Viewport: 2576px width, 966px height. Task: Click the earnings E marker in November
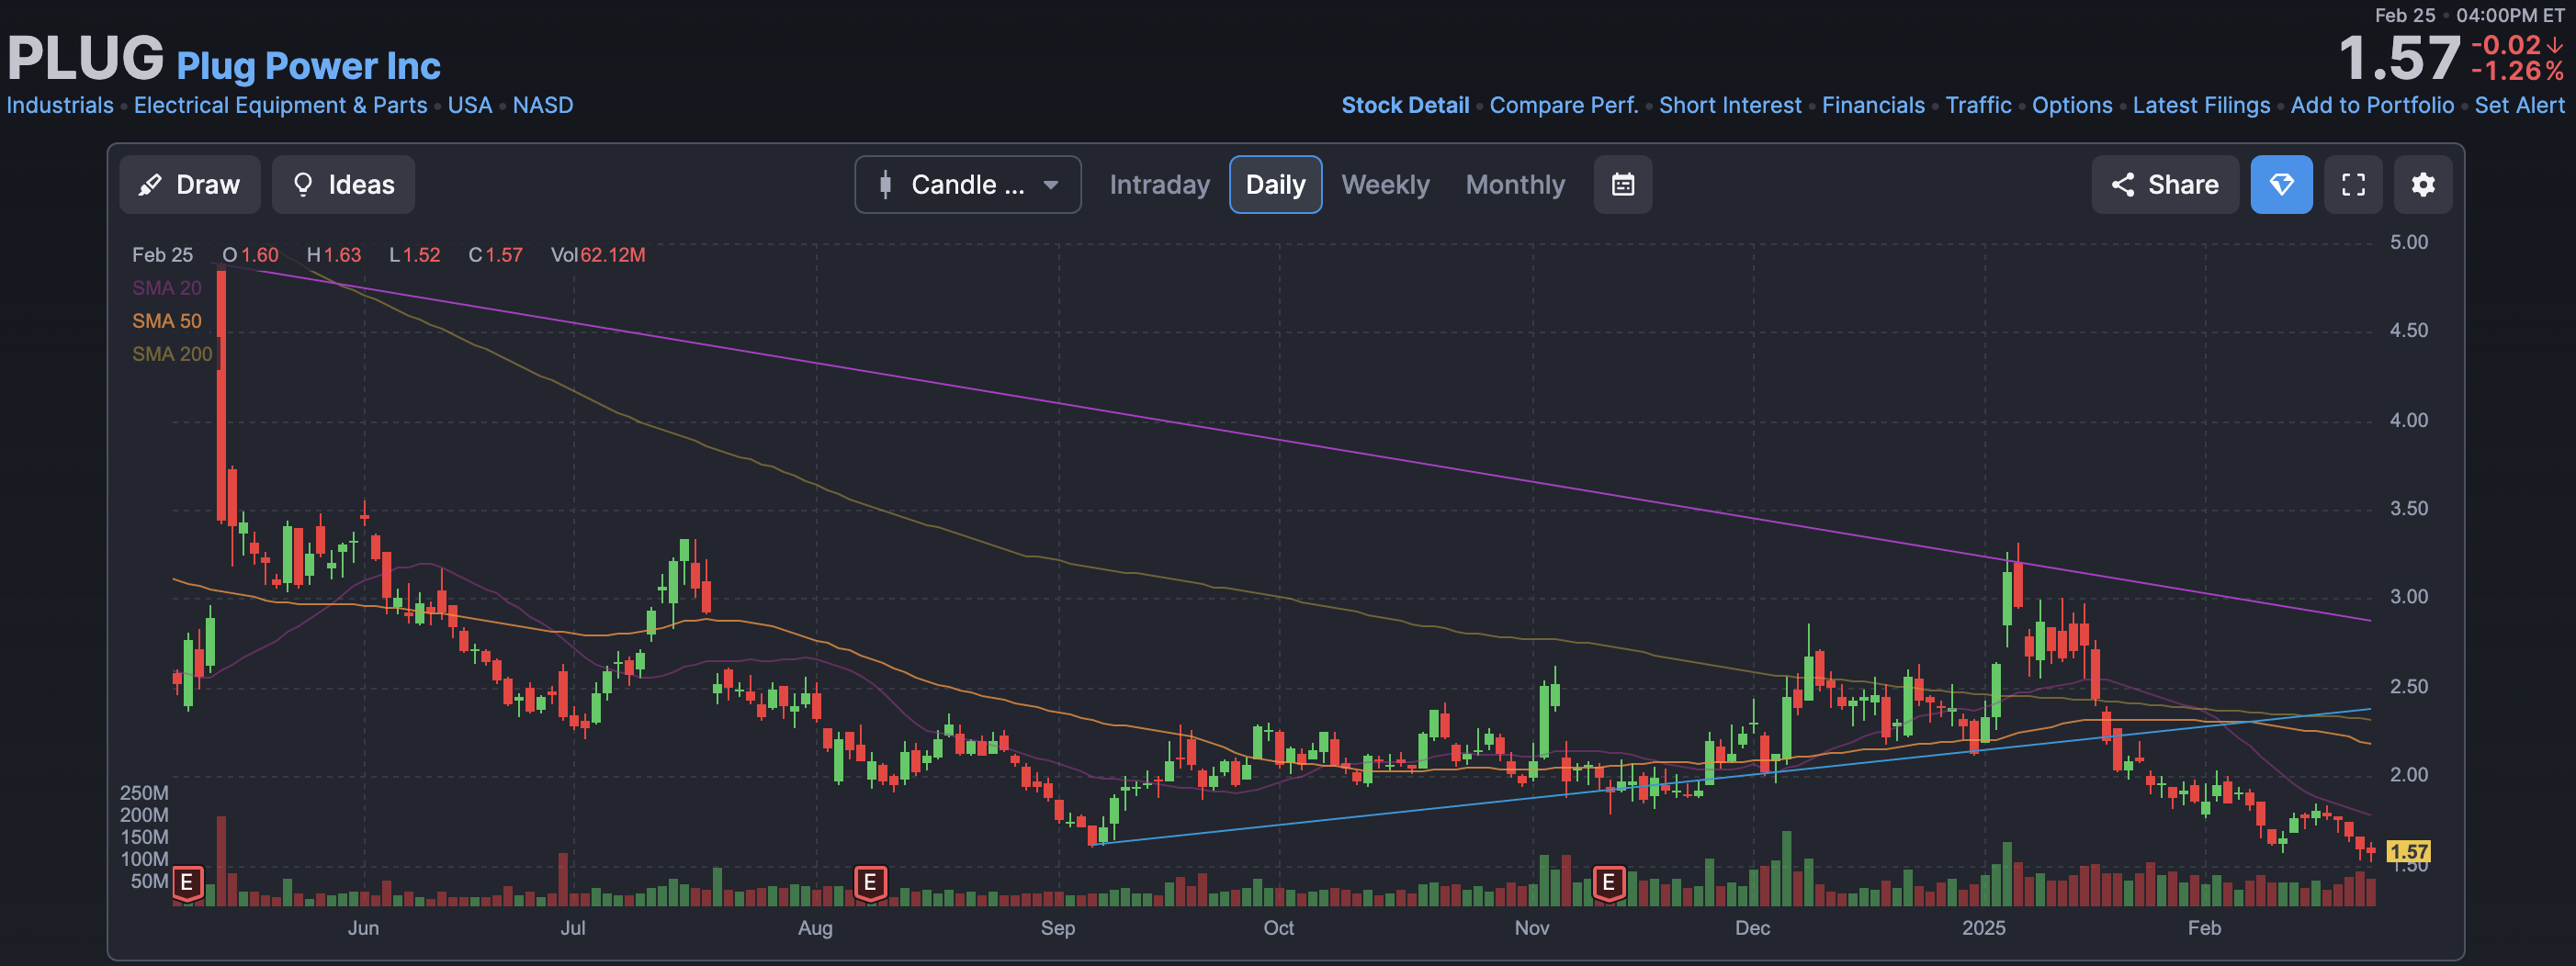[x=1608, y=883]
